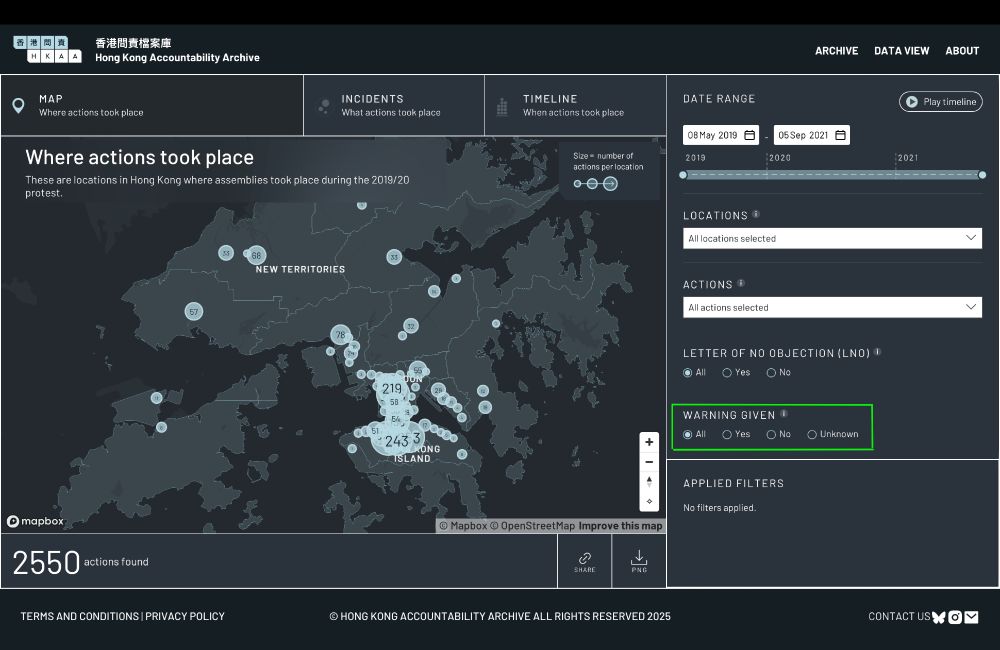Click the '2021' timeline year marker
This screenshot has height=650, width=1000.
[908, 158]
